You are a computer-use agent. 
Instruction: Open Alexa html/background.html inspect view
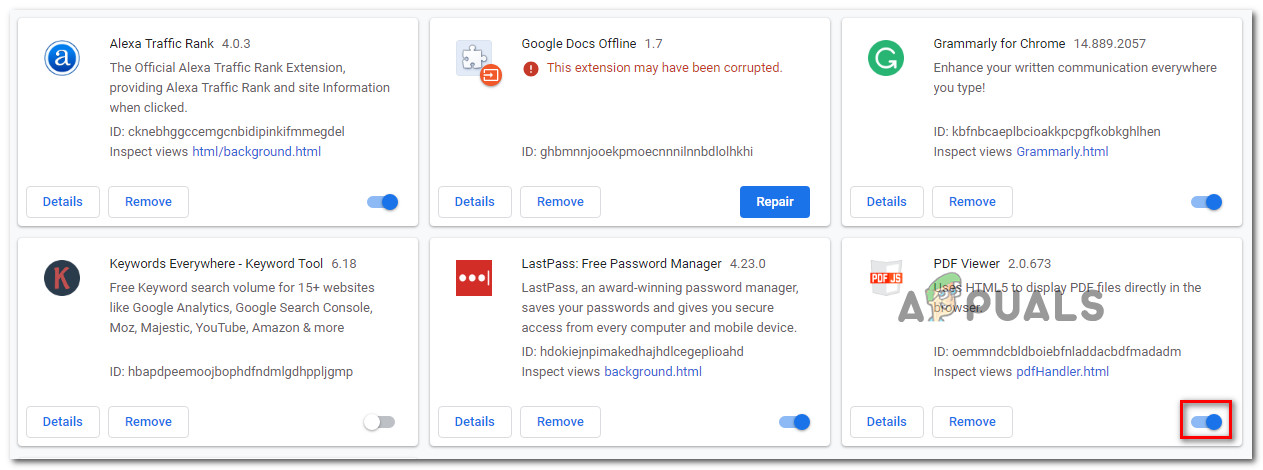point(256,151)
